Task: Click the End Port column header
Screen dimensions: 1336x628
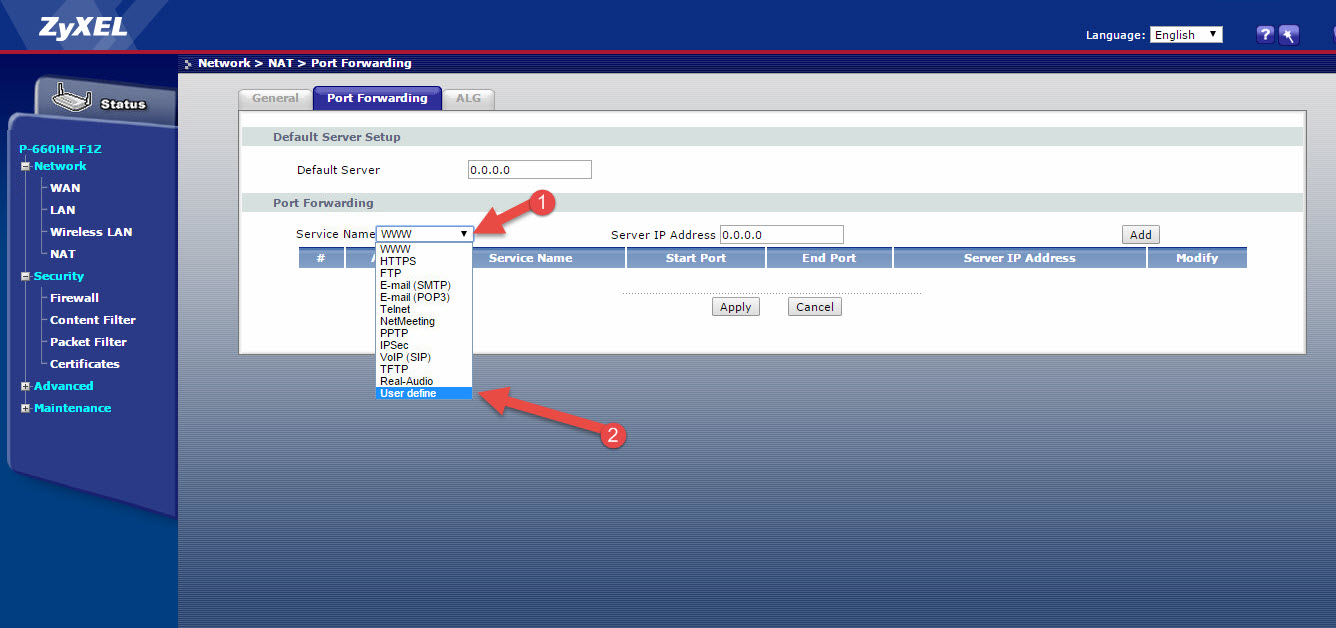Action: click(829, 258)
